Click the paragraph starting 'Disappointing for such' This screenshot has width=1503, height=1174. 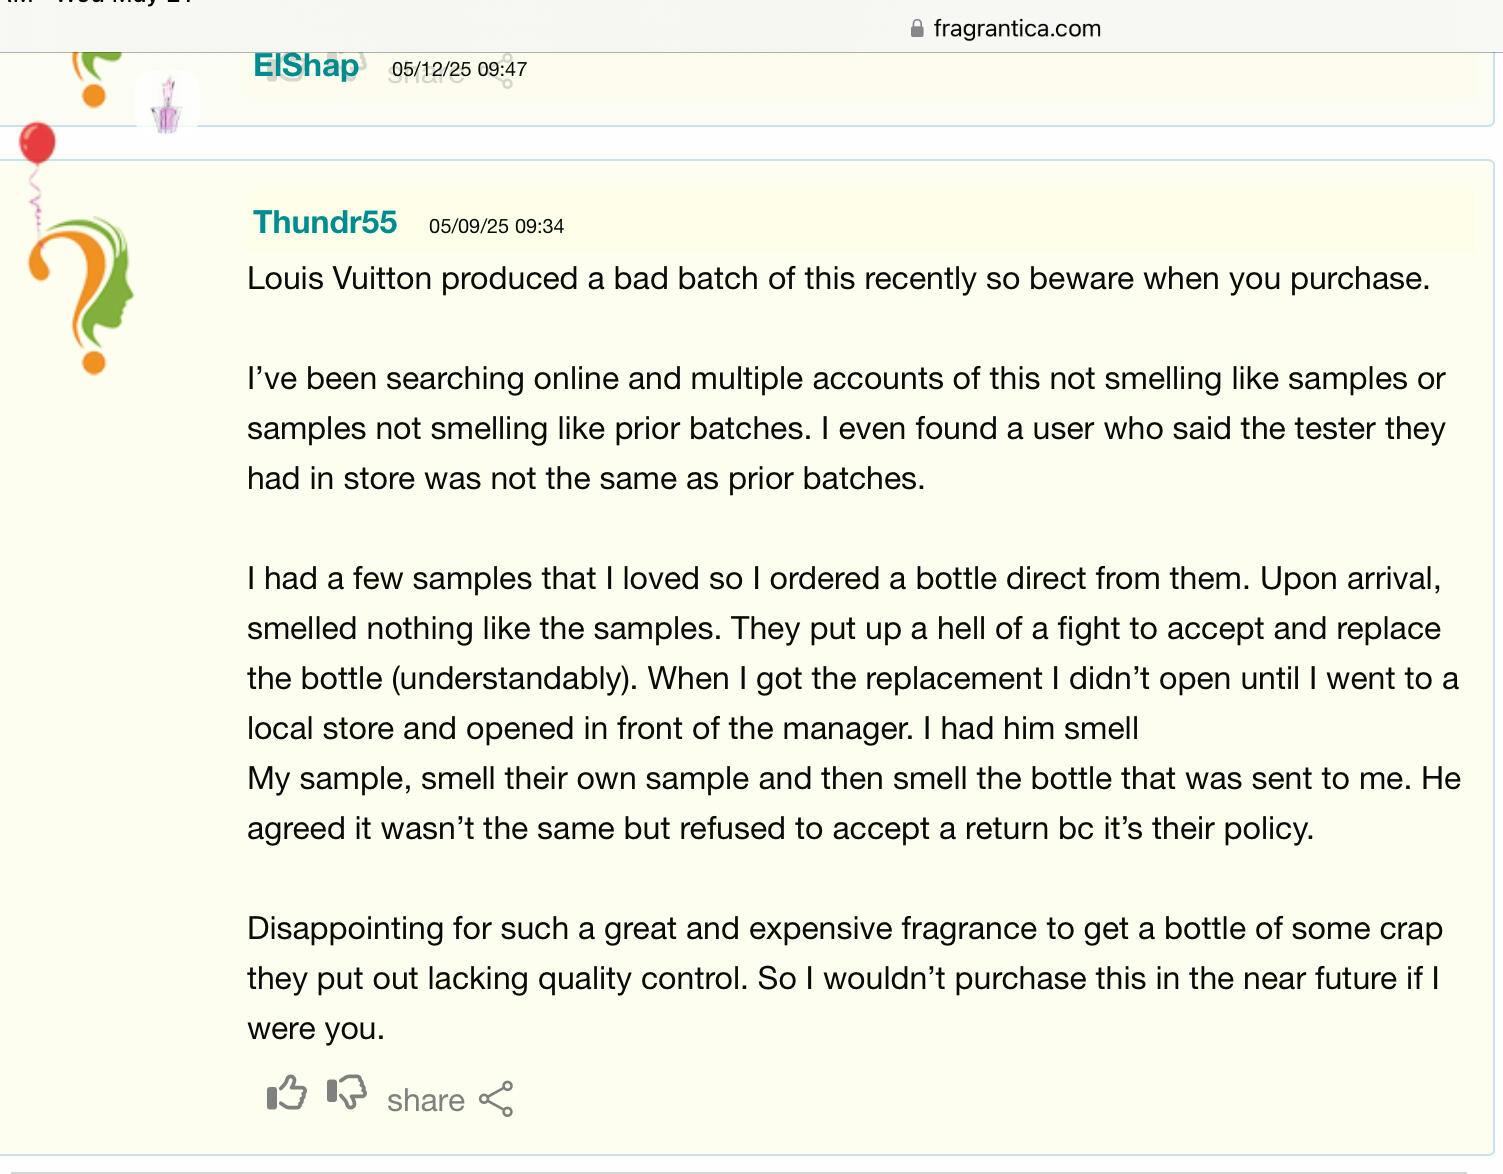click(x=845, y=978)
